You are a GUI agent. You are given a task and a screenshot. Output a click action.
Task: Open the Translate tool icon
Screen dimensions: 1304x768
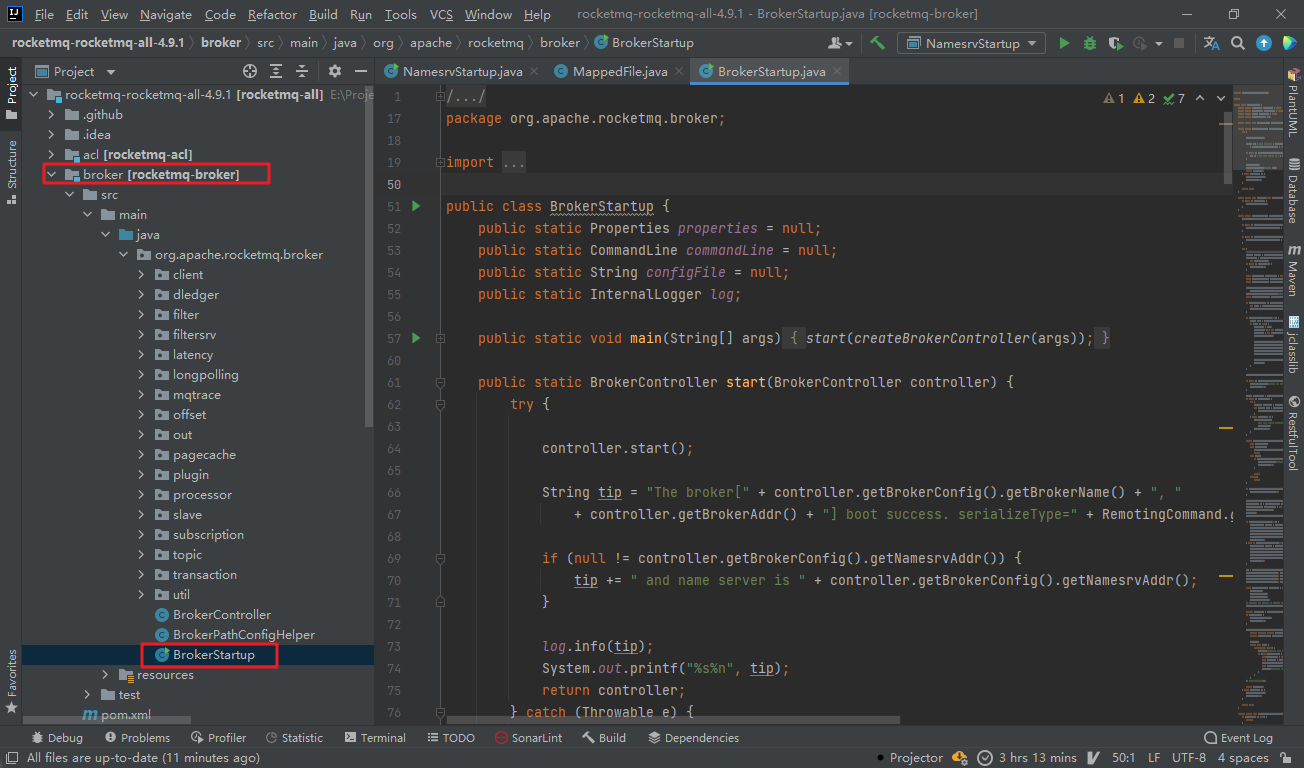[1212, 43]
